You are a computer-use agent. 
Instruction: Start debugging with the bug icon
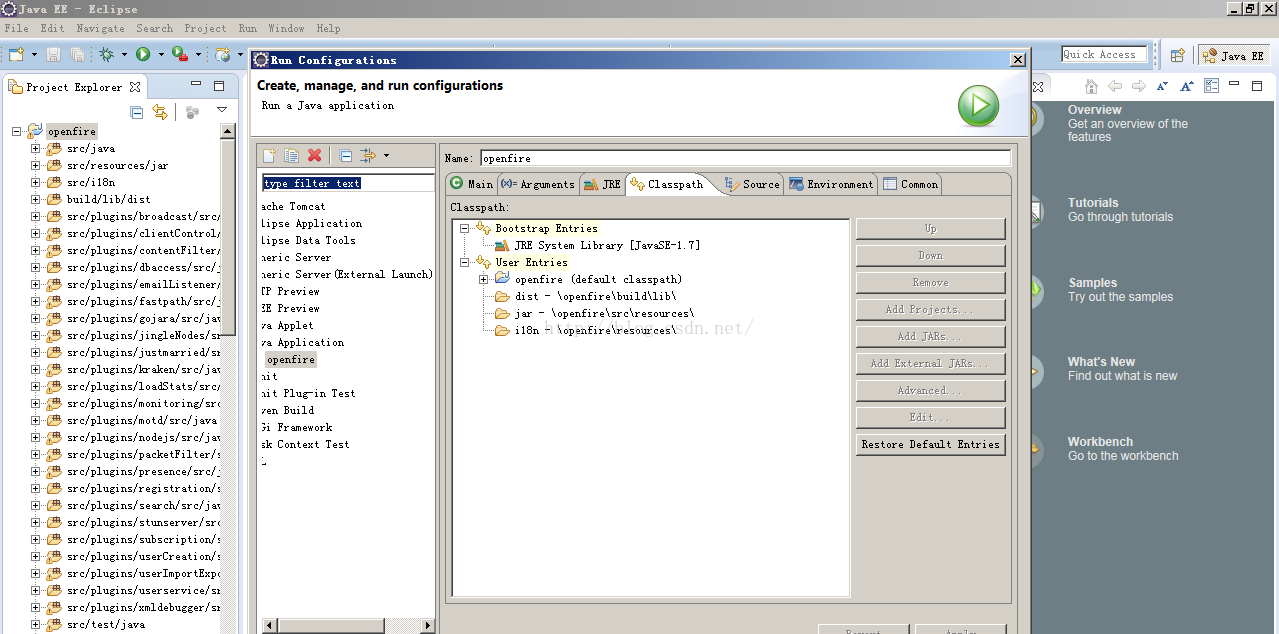click(x=107, y=54)
